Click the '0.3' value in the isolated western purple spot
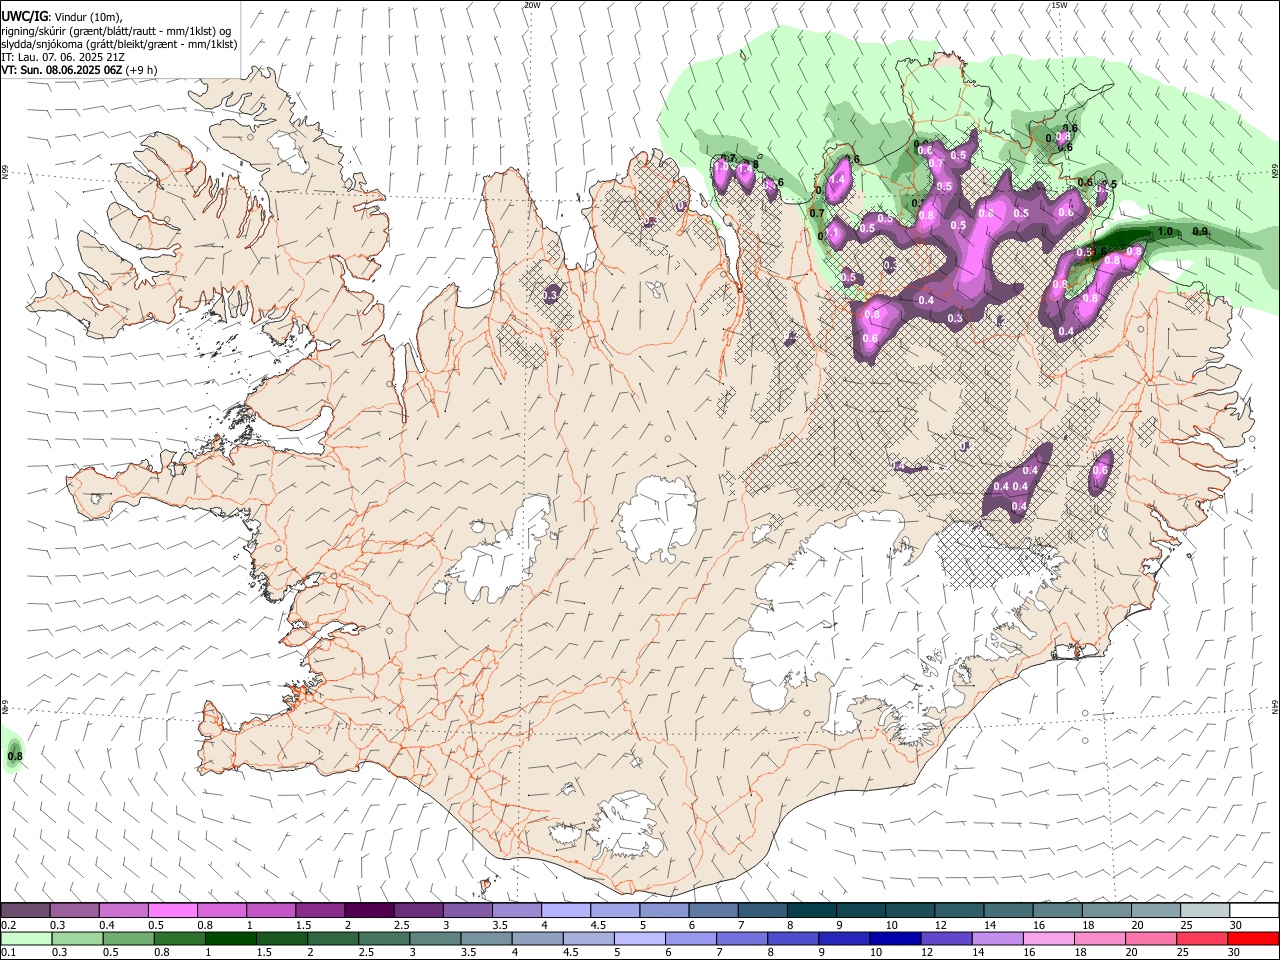 click(x=550, y=295)
